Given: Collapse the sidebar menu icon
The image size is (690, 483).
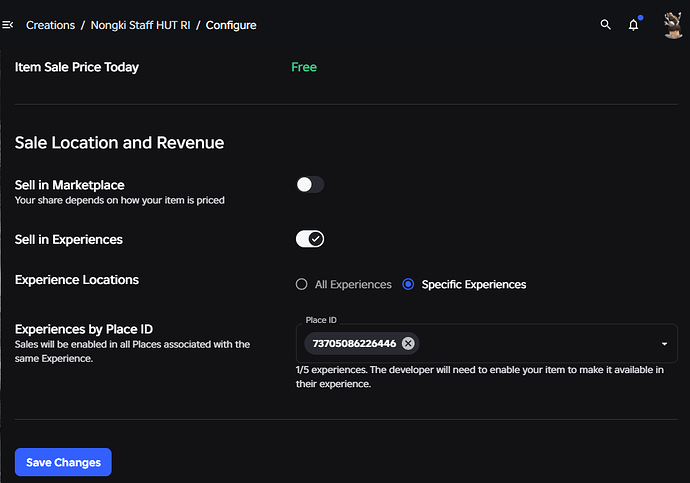Looking at the screenshot, I should click(x=7, y=25).
